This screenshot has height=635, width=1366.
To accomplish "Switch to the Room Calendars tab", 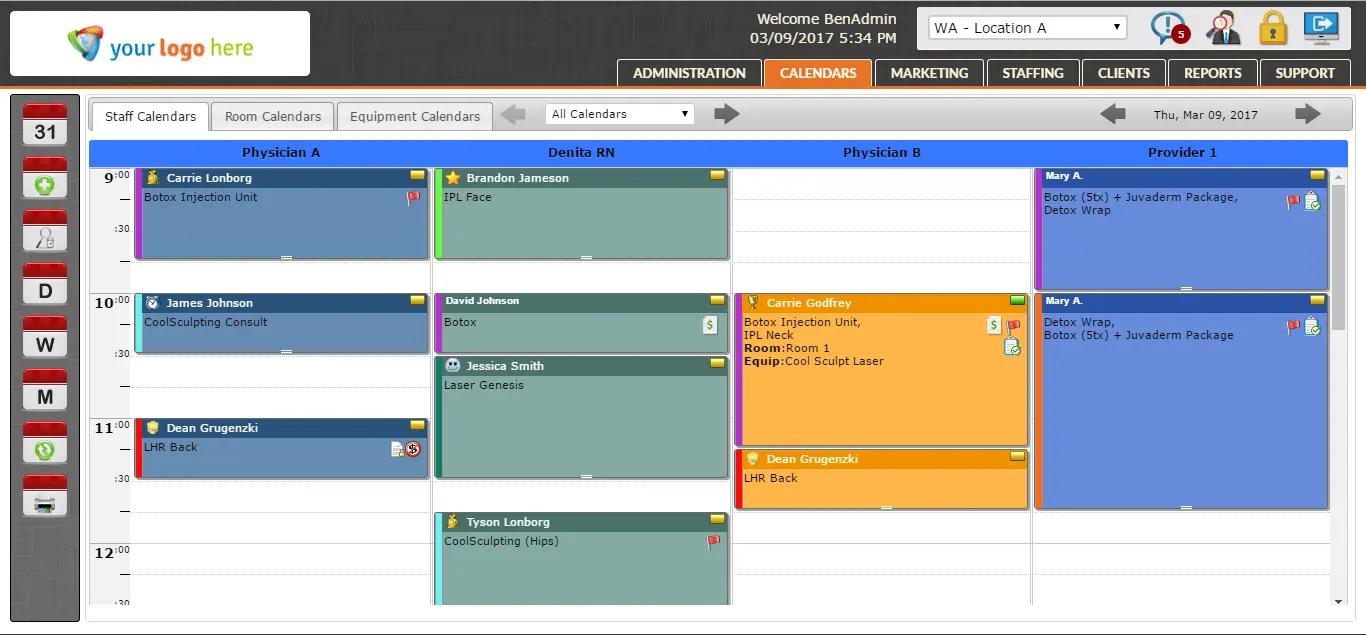I will coord(271,116).
